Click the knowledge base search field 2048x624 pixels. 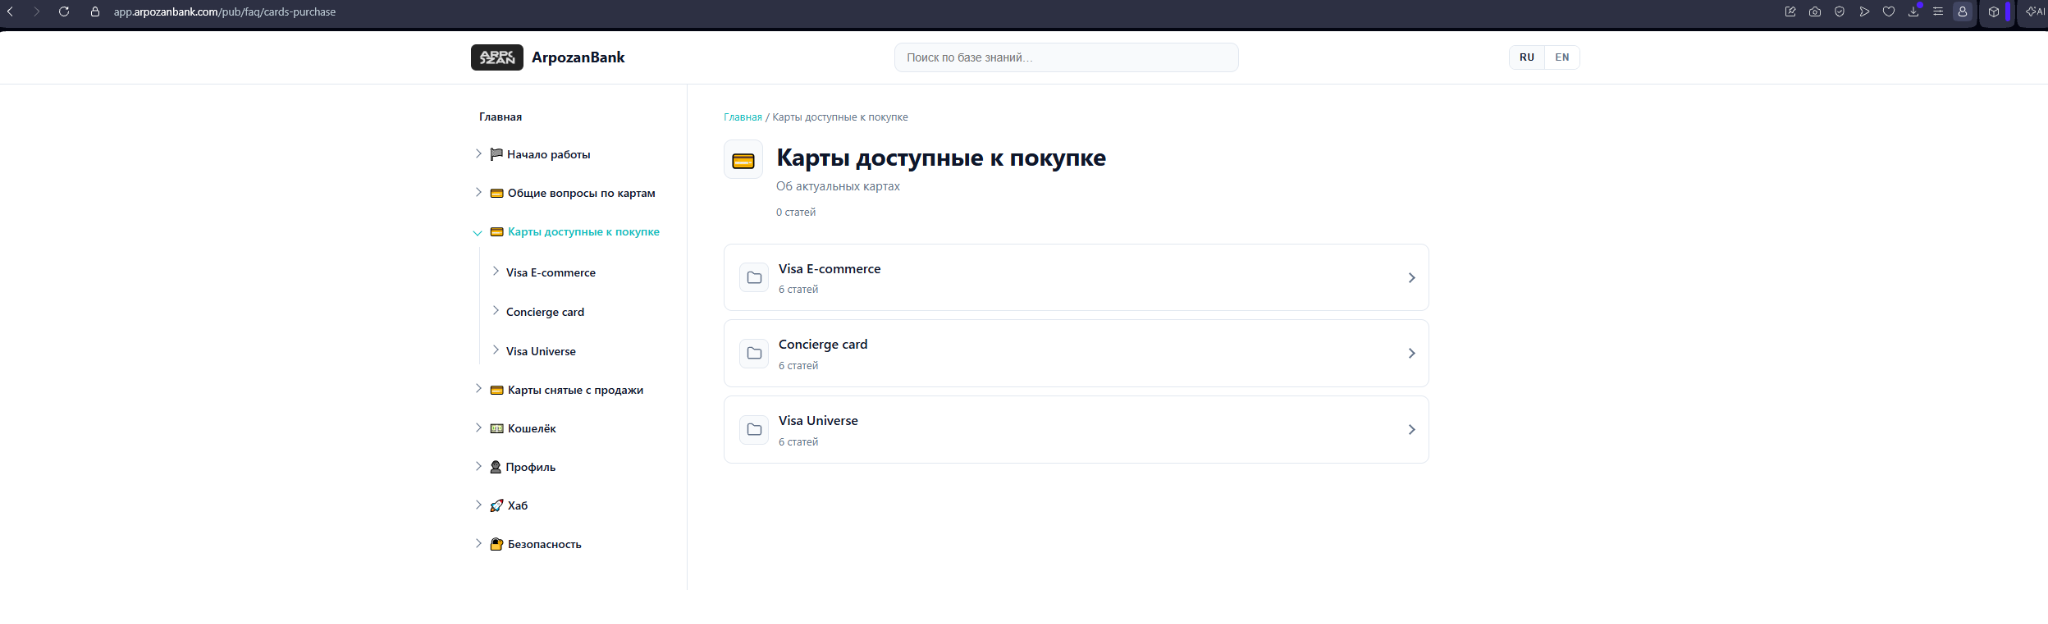tap(1066, 57)
